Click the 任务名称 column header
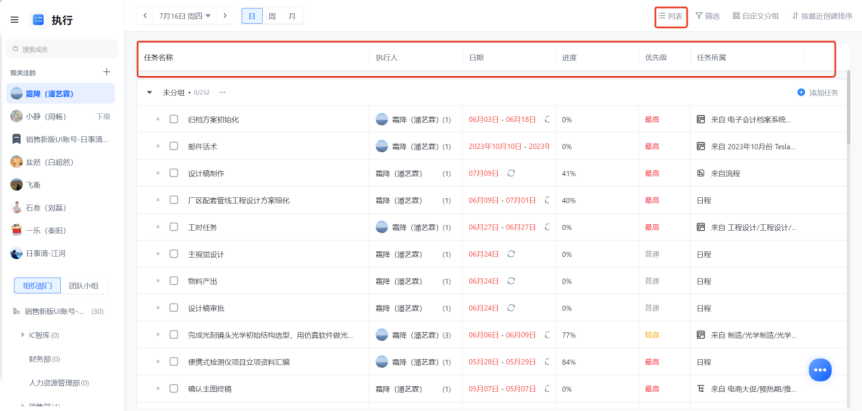 pyautogui.click(x=158, y=57)
